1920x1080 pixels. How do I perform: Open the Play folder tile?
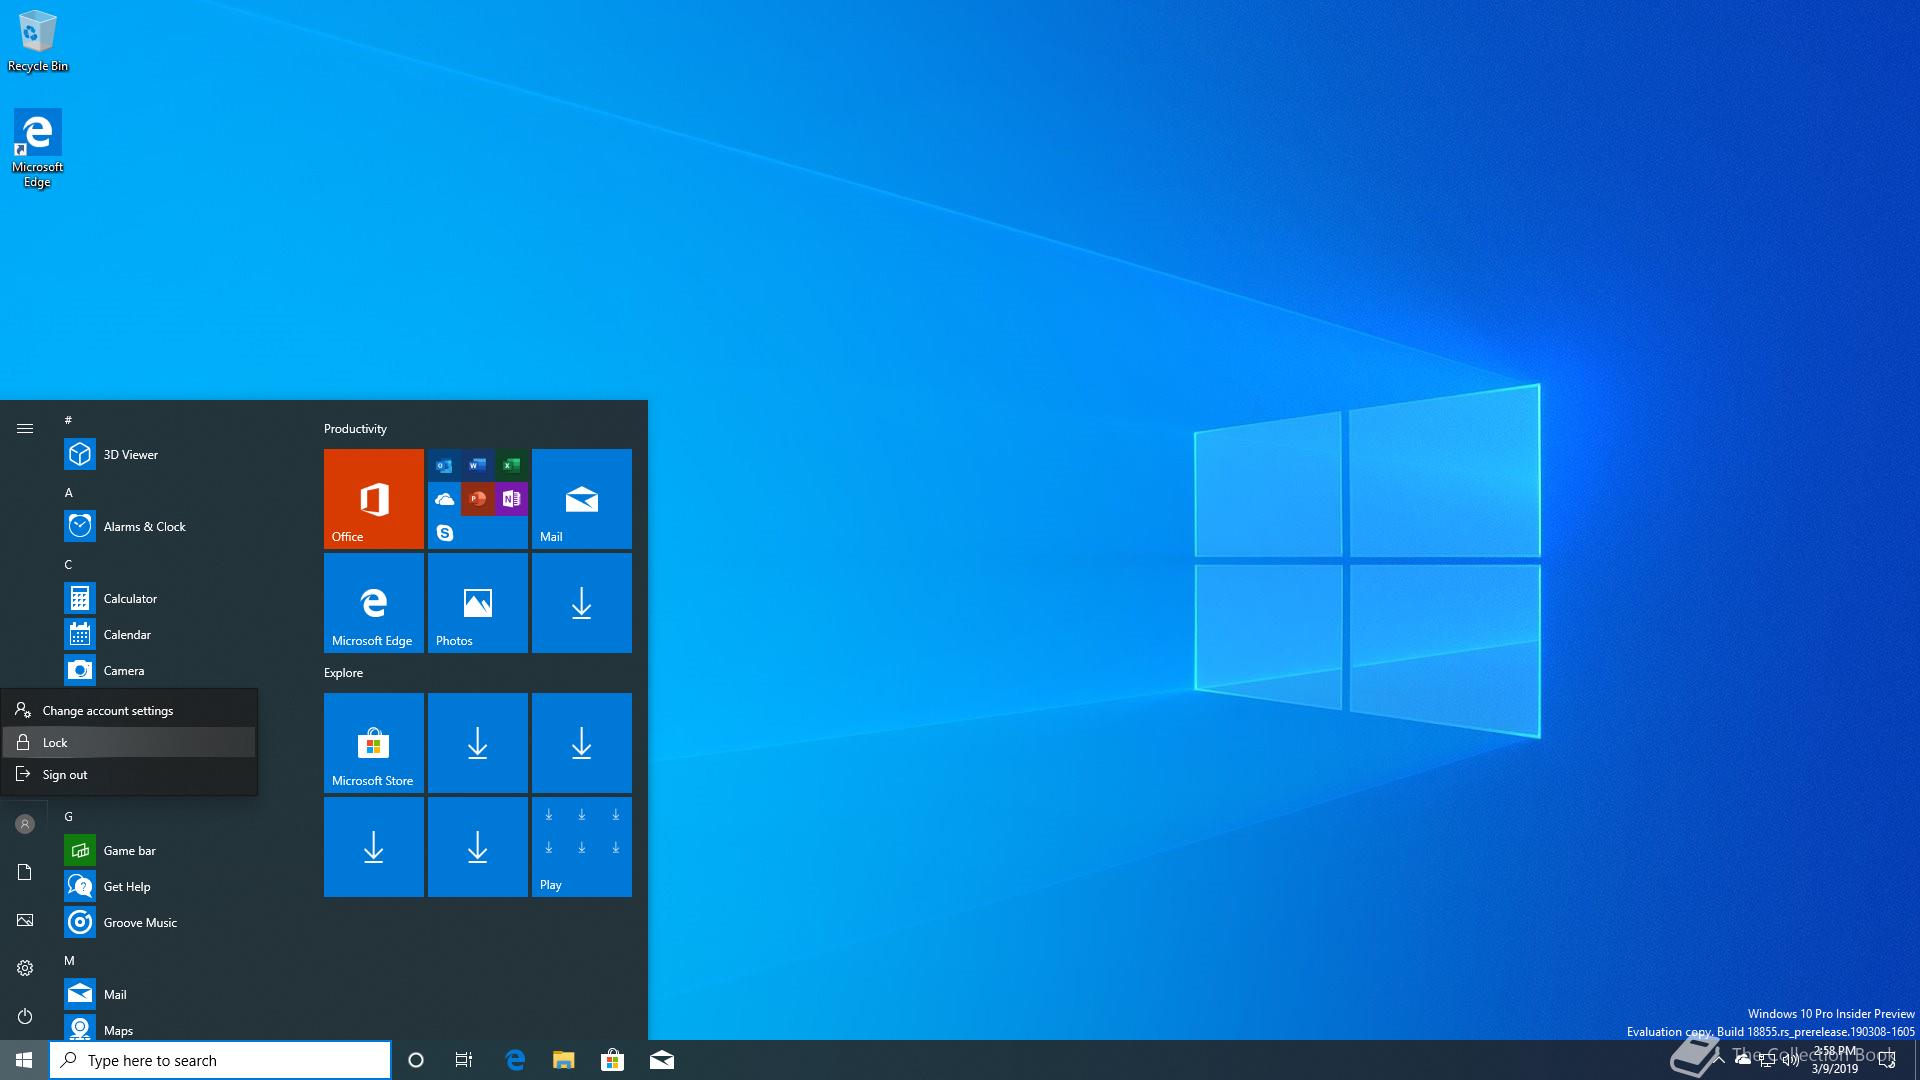(x=582, y=847)
